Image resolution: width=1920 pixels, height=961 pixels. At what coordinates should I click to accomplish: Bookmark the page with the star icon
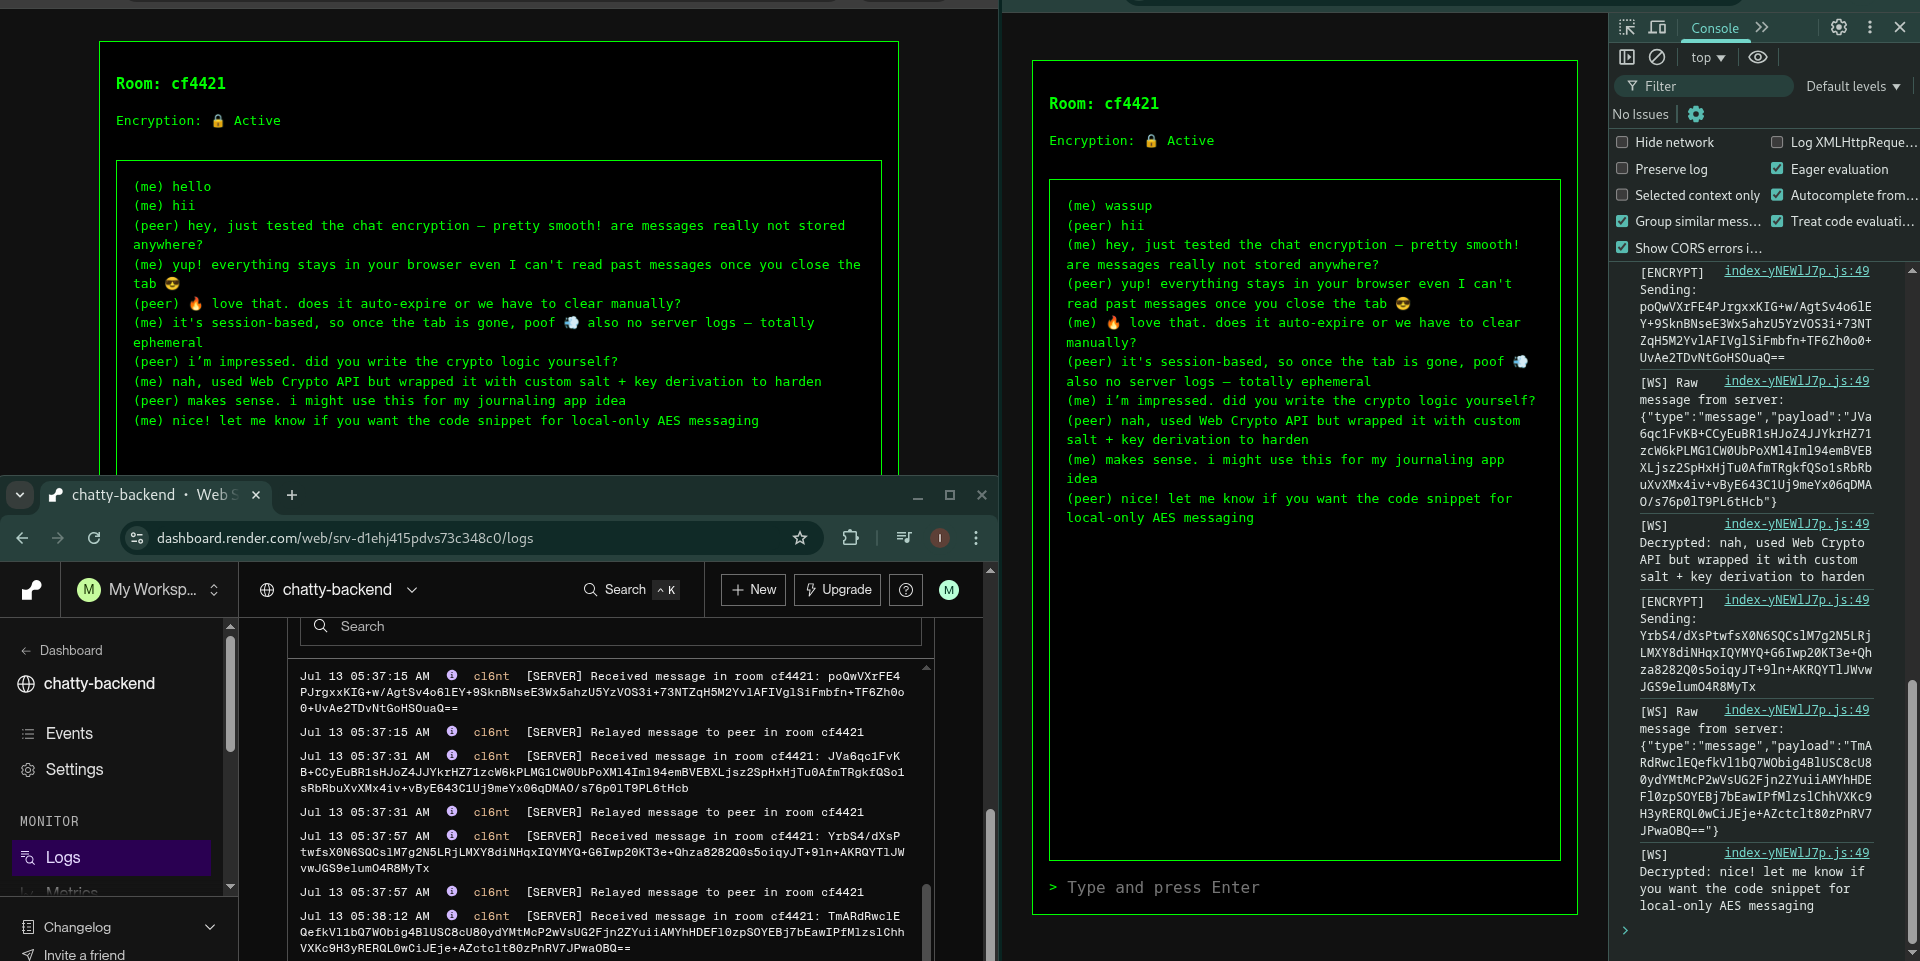pos(800,538)
